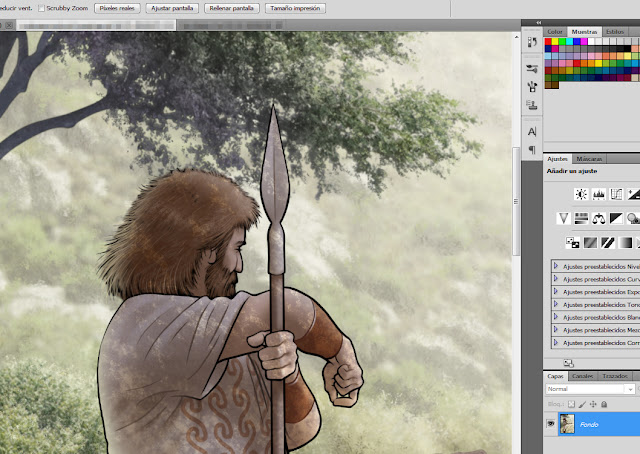Click the Tamaño impresión button
640x454 pixels.
click(x=295, y=8)
